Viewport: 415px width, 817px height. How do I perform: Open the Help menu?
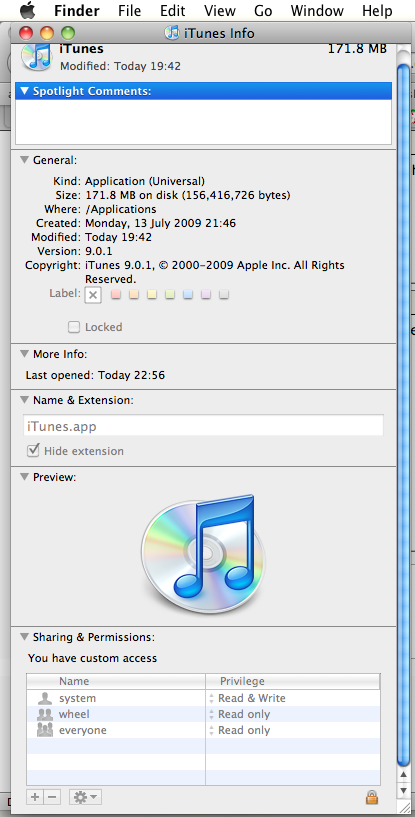(x=377, y=10)
